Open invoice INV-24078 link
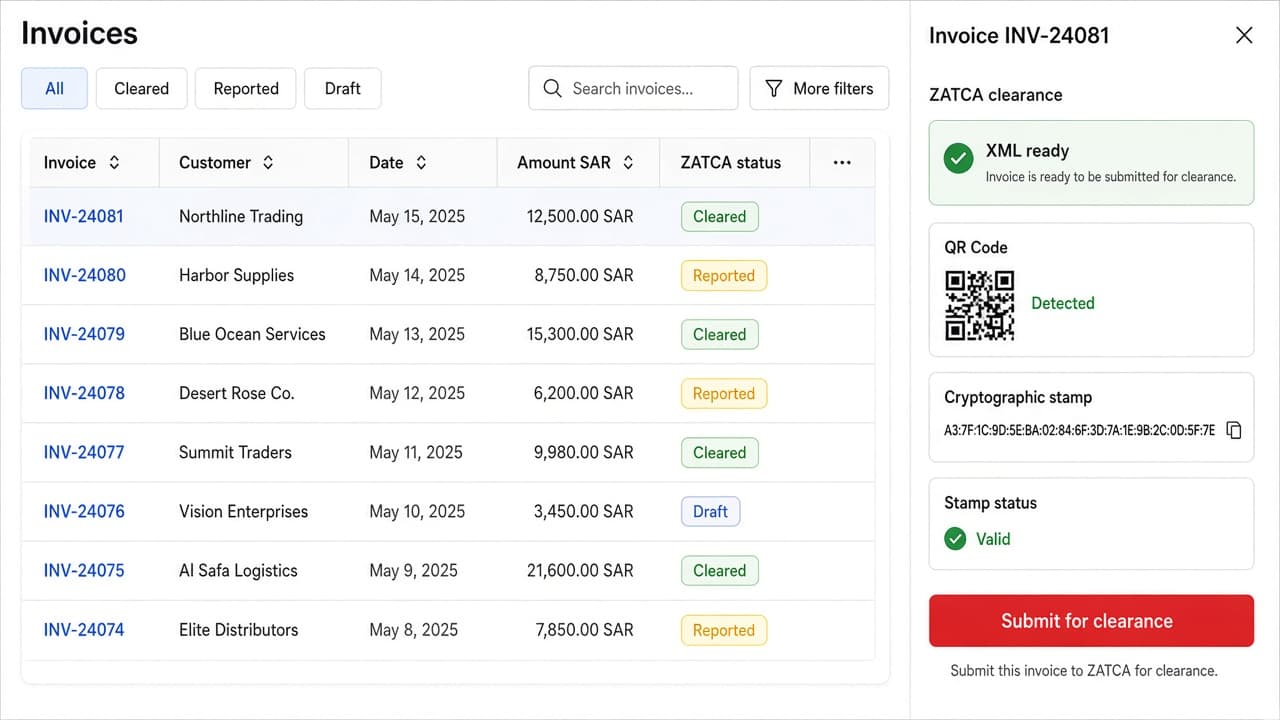 84,393
